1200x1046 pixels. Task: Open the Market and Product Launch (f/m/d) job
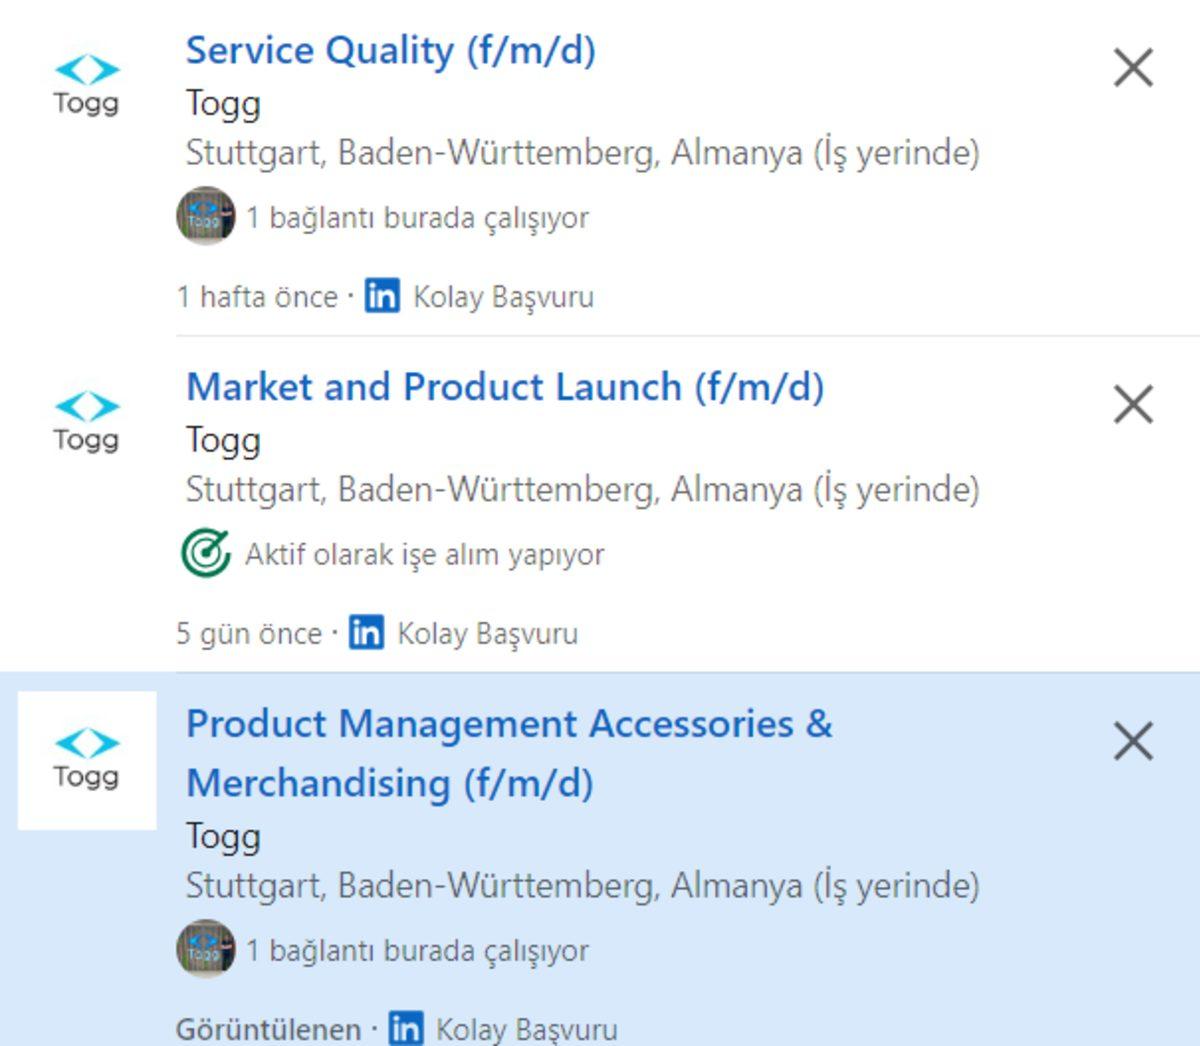point(505,387)
